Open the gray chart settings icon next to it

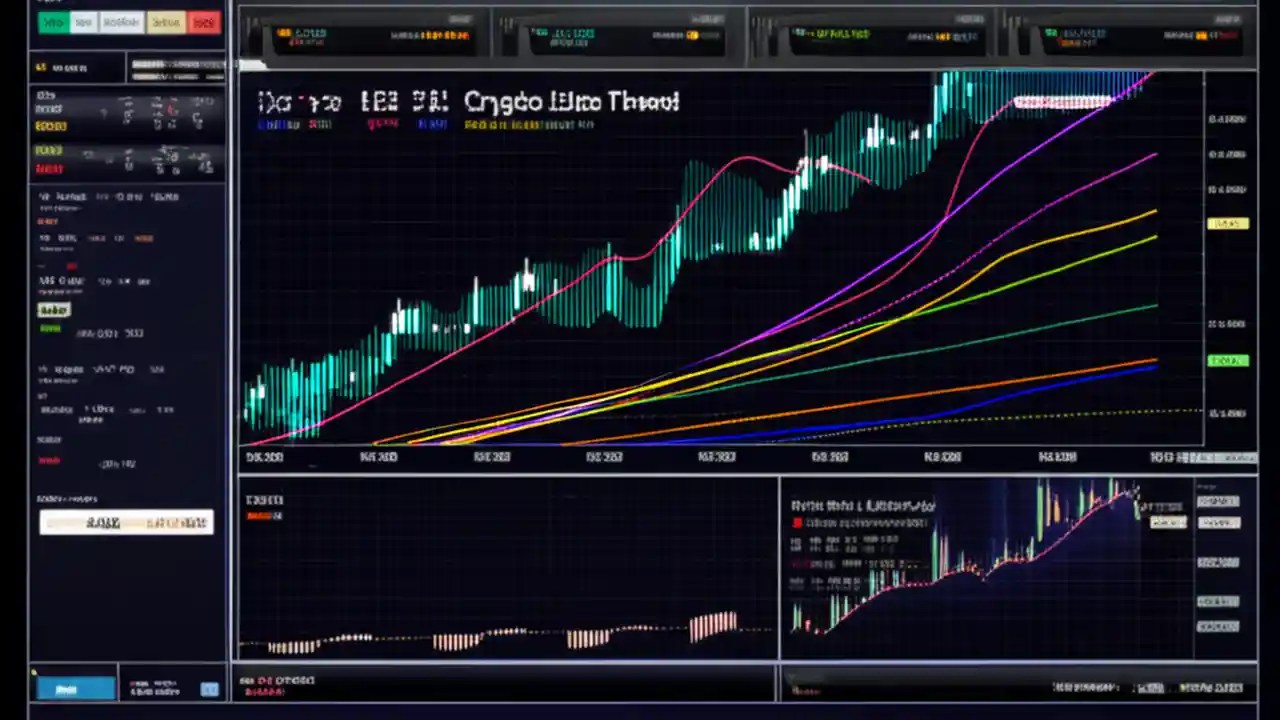tap(120, 22)
